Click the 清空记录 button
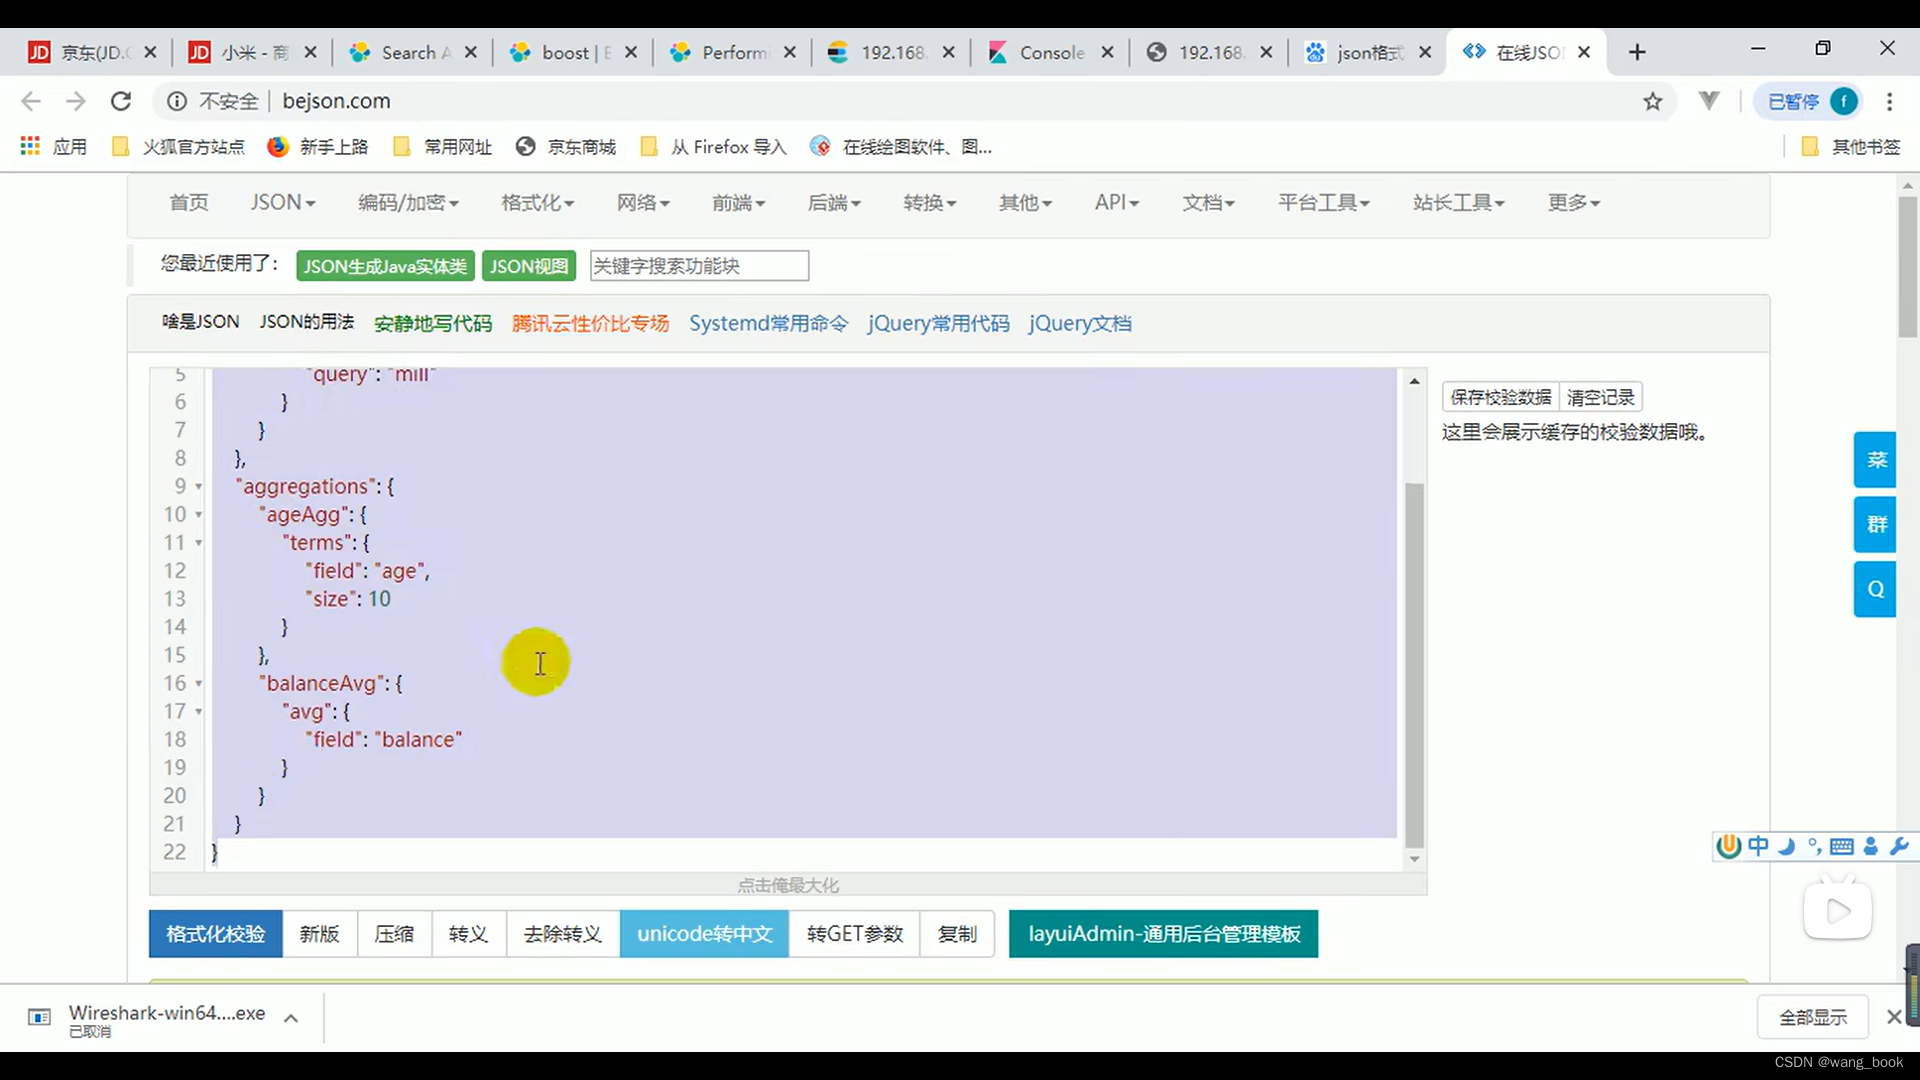The image size is (1920, 1080). (1600, 397)
